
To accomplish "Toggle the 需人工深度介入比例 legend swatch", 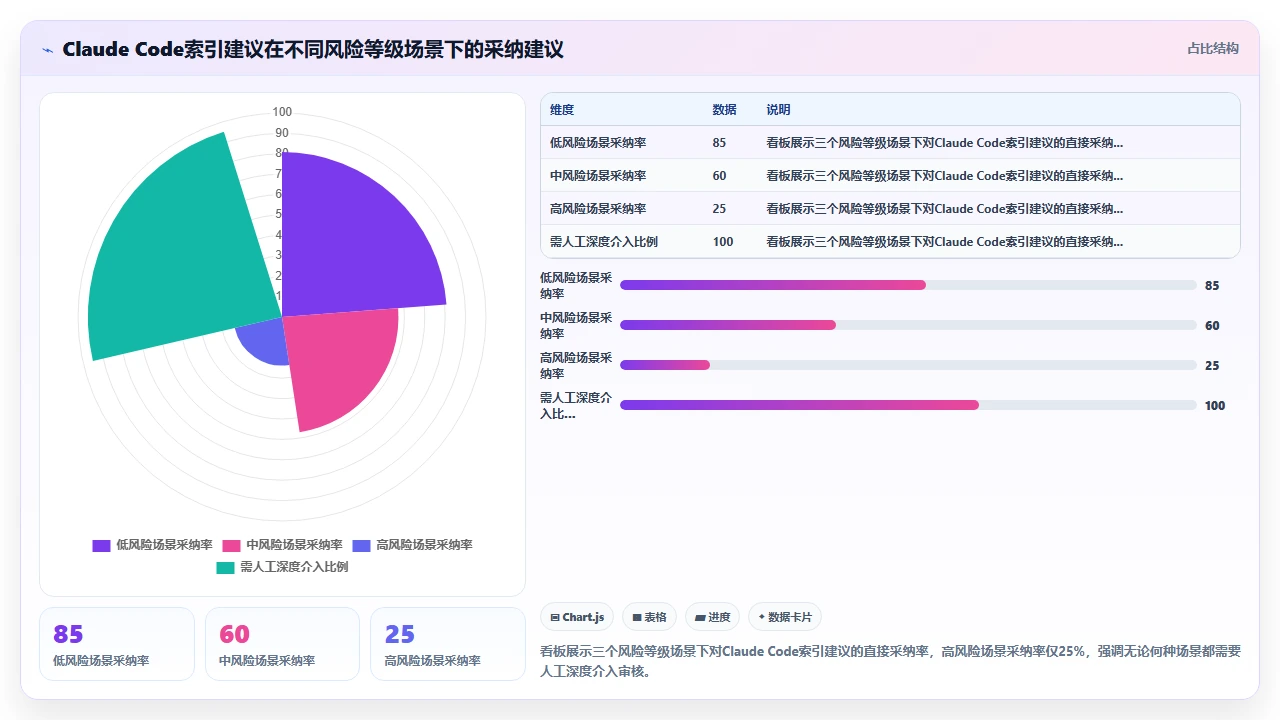I will pyautogui.click(x=225, y=567).
